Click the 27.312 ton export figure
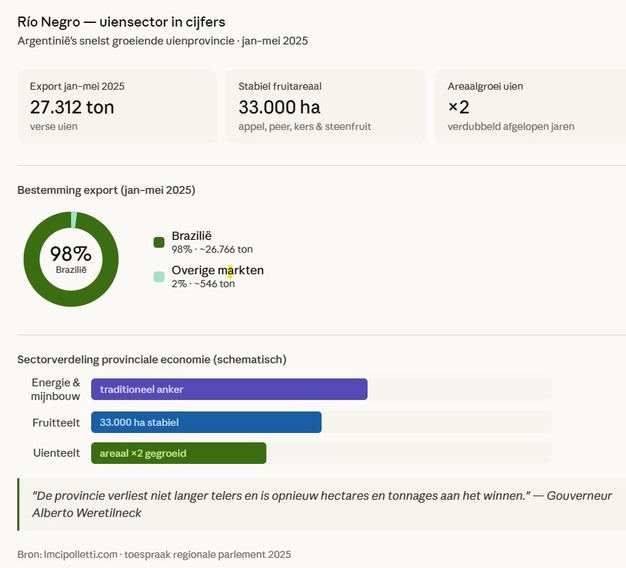This screenshot has width=626, height=568. (72, 107)
